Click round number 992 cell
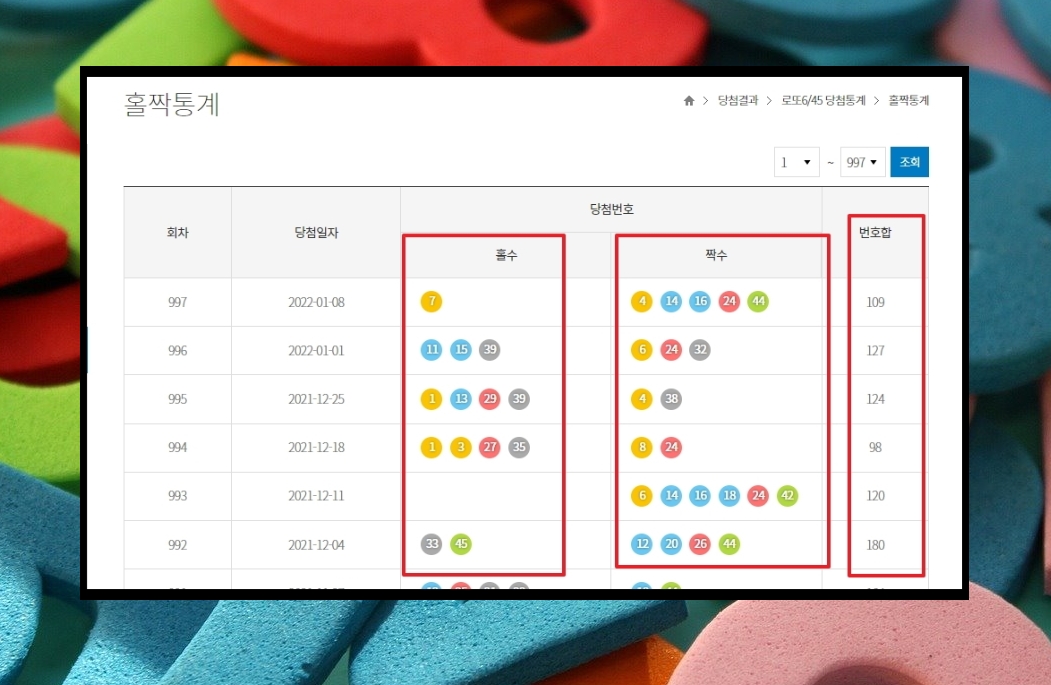The image size is (1051, 685). [x=178, y=545]
